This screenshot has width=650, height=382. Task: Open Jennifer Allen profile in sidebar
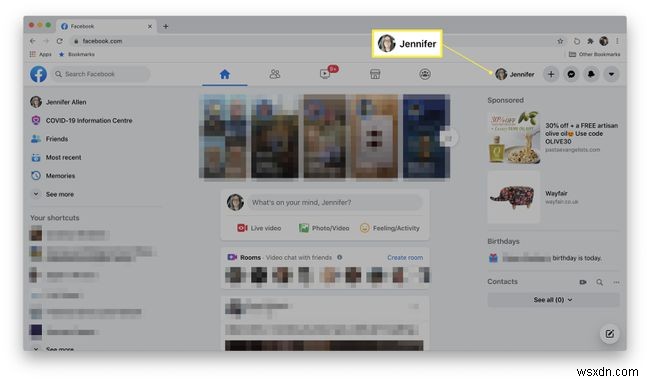coord(58,102)
